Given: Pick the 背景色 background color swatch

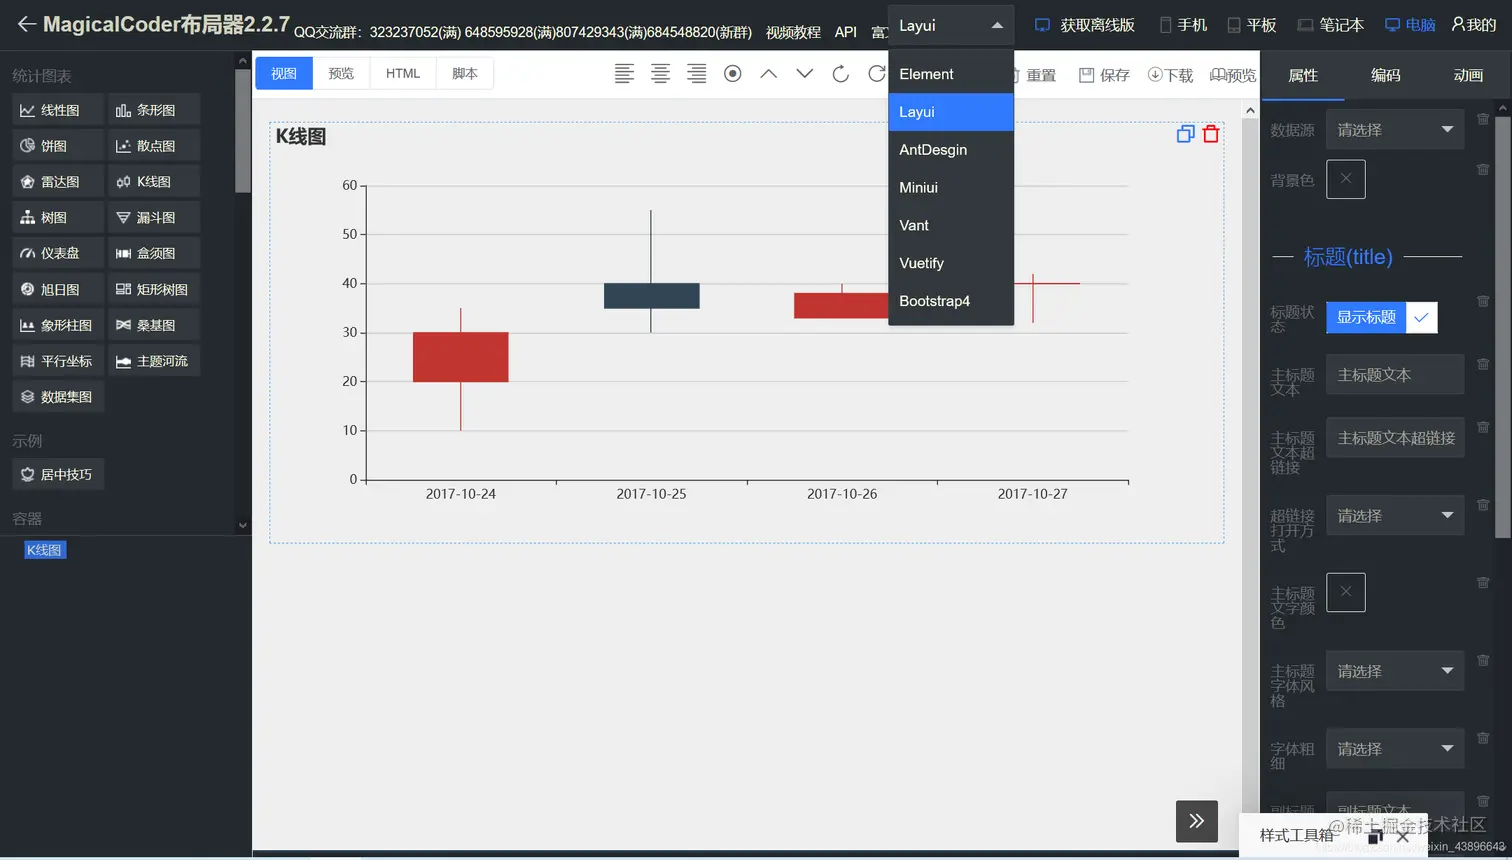Looking at the screenshot, I should 1346,179.
